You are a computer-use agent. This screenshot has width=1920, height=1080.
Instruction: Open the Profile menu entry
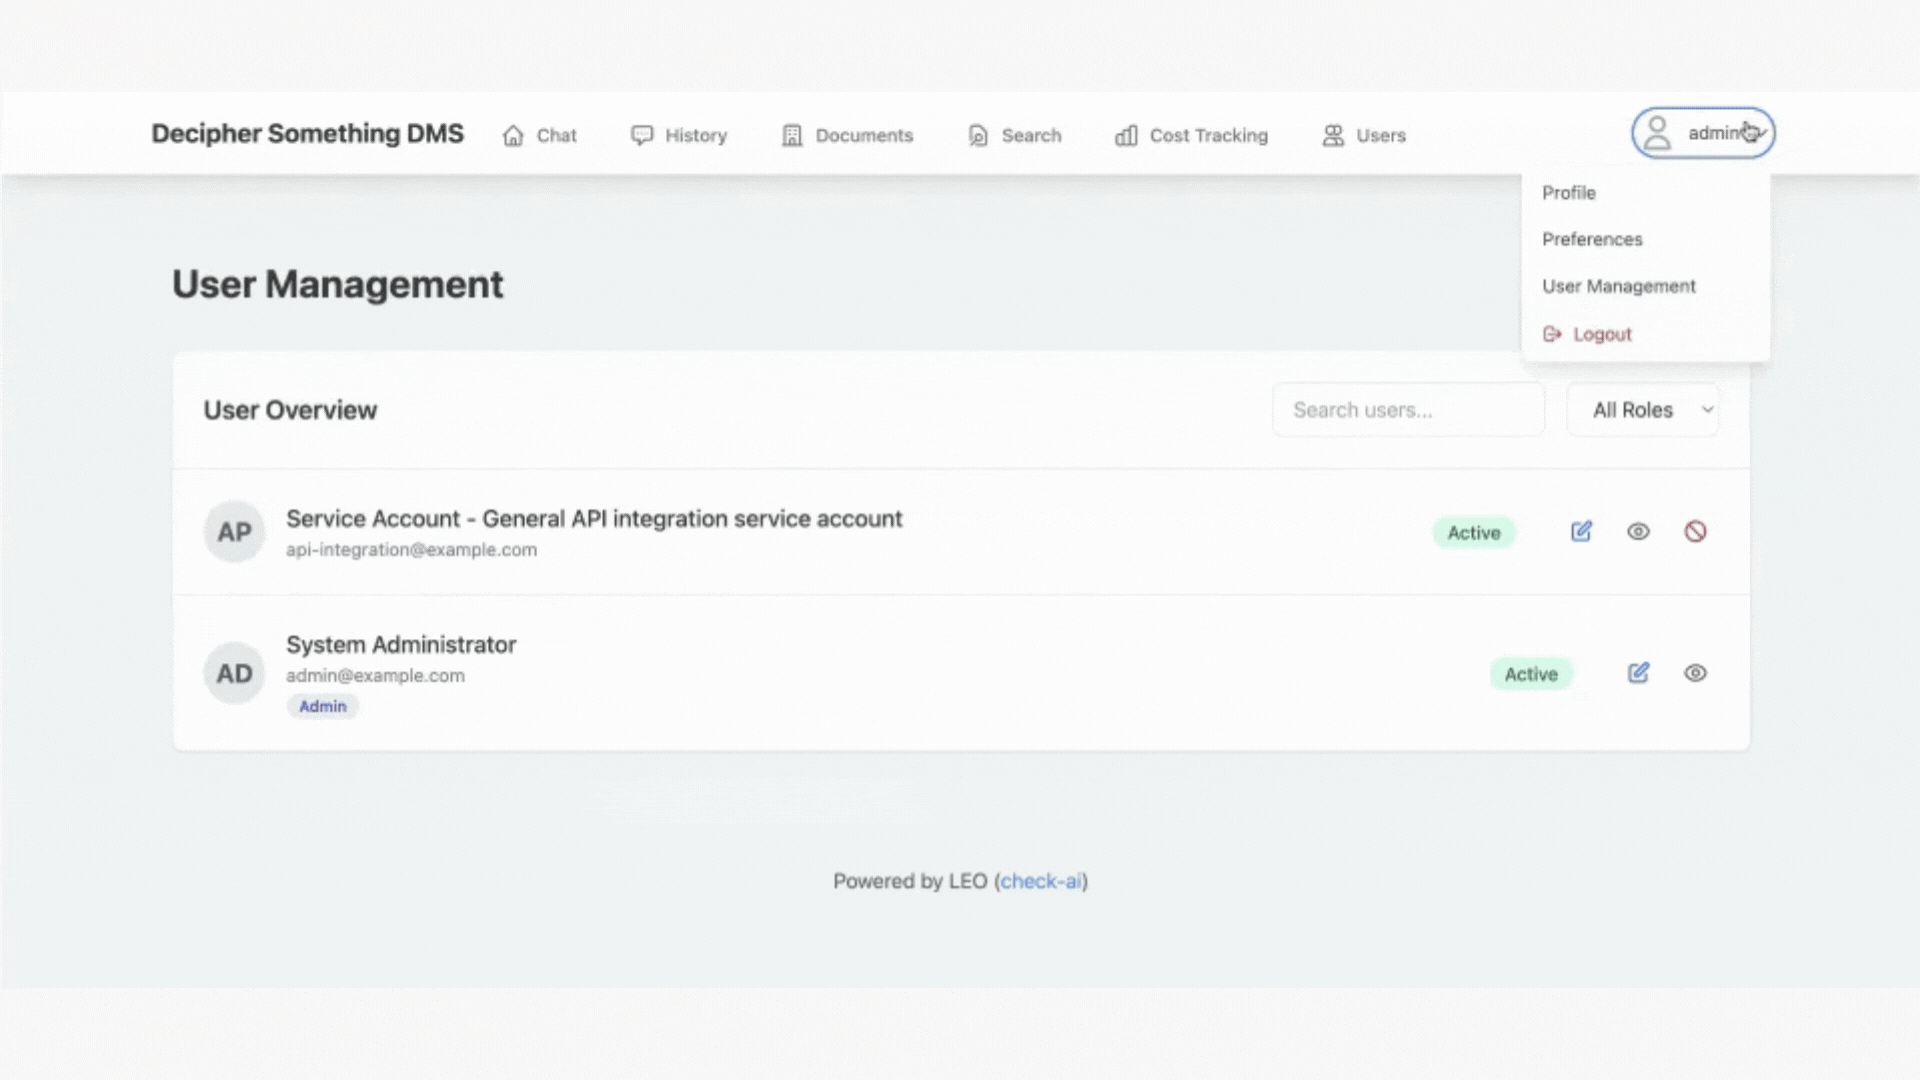point(1569,192)
